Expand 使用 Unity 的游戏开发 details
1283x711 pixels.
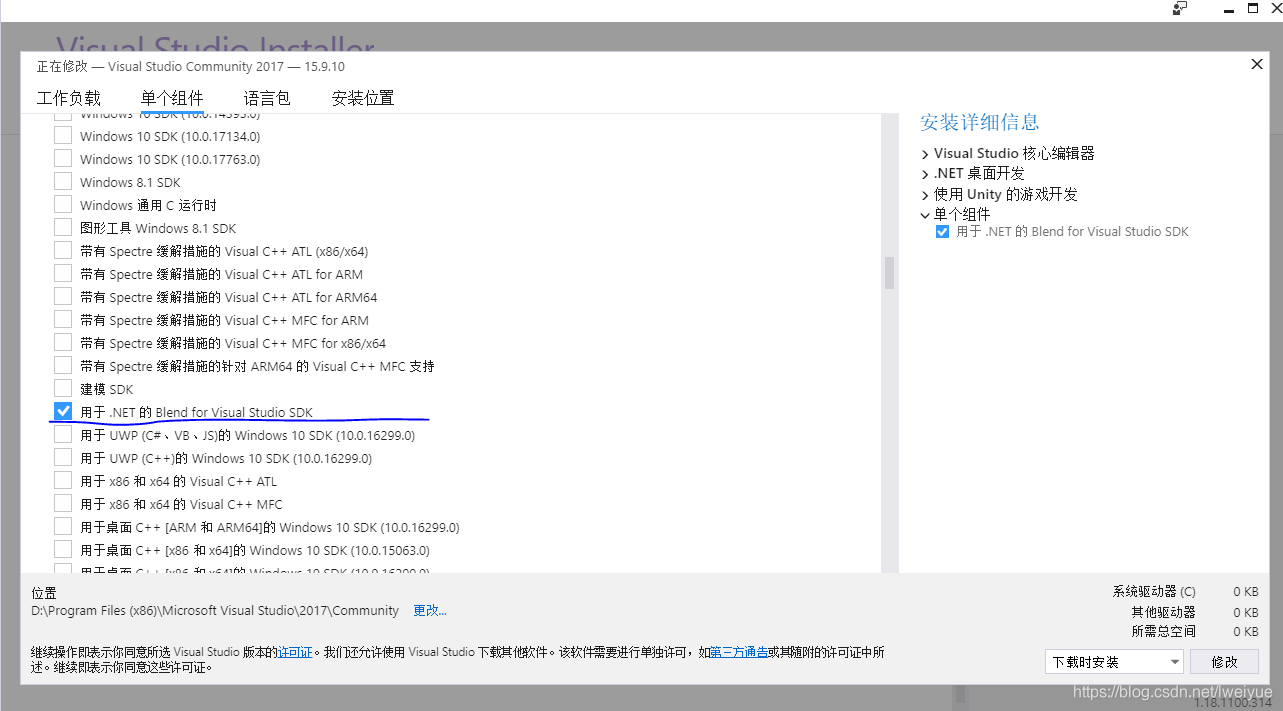(x=925, y=195)
